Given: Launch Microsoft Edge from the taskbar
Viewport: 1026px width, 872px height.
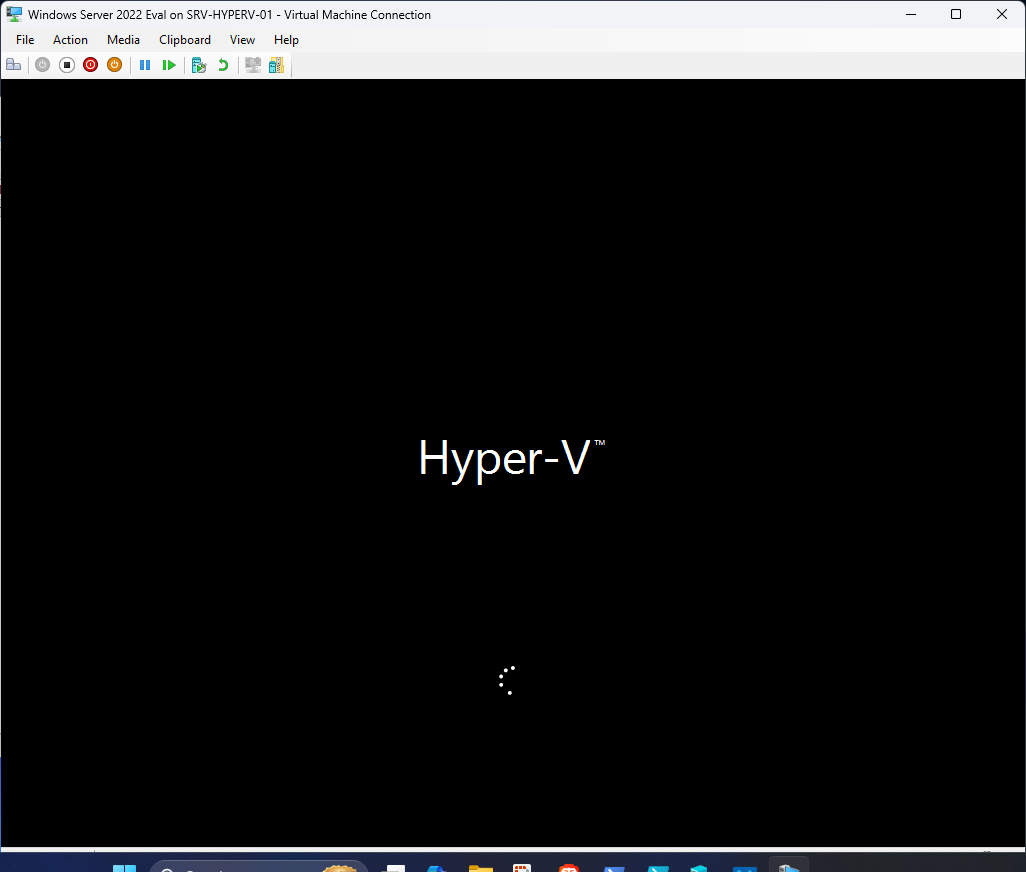Looking at the screenshot, I should [436, 866].
